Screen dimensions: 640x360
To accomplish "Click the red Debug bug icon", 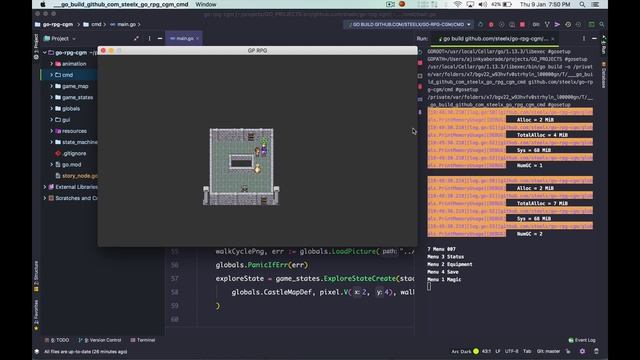I will [491, 24].
